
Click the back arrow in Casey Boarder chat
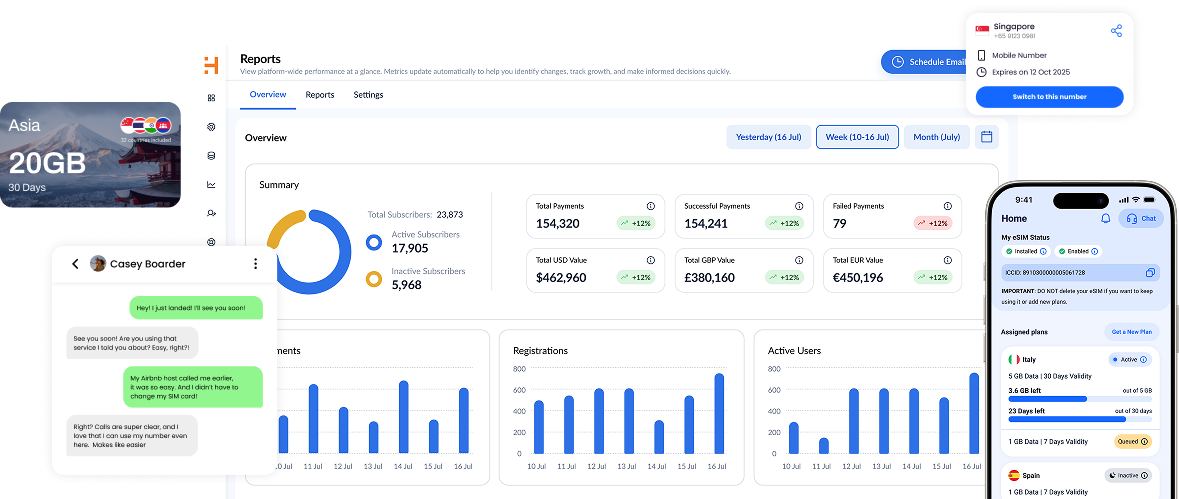coord(75,264)
